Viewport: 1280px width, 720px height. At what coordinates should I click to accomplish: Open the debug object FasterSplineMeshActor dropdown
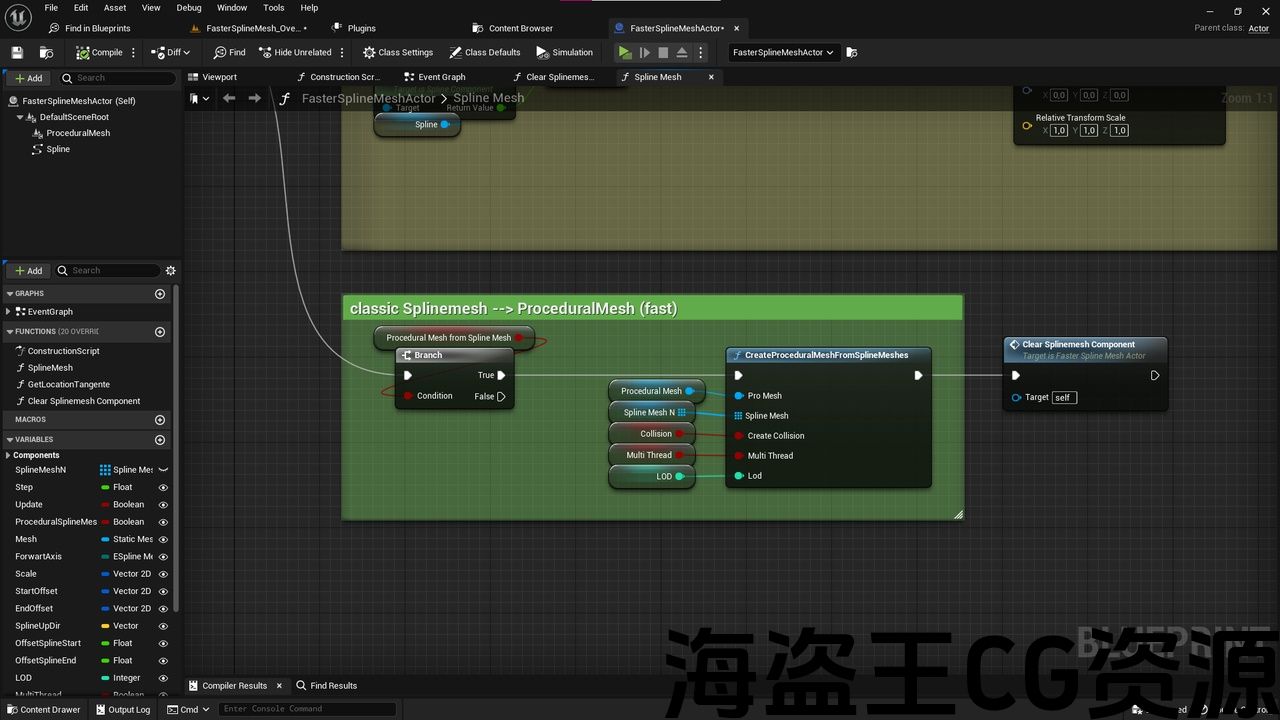click(x=783, y=52)
